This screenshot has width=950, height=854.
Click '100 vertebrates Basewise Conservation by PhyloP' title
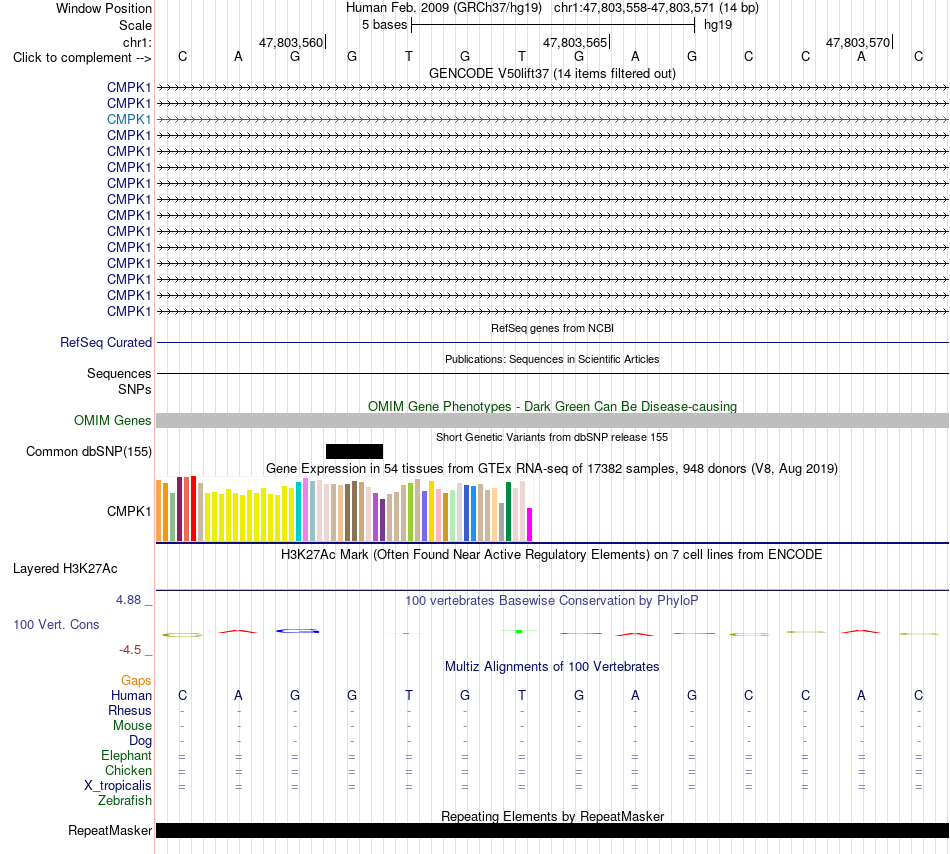[x=552, y=600]
